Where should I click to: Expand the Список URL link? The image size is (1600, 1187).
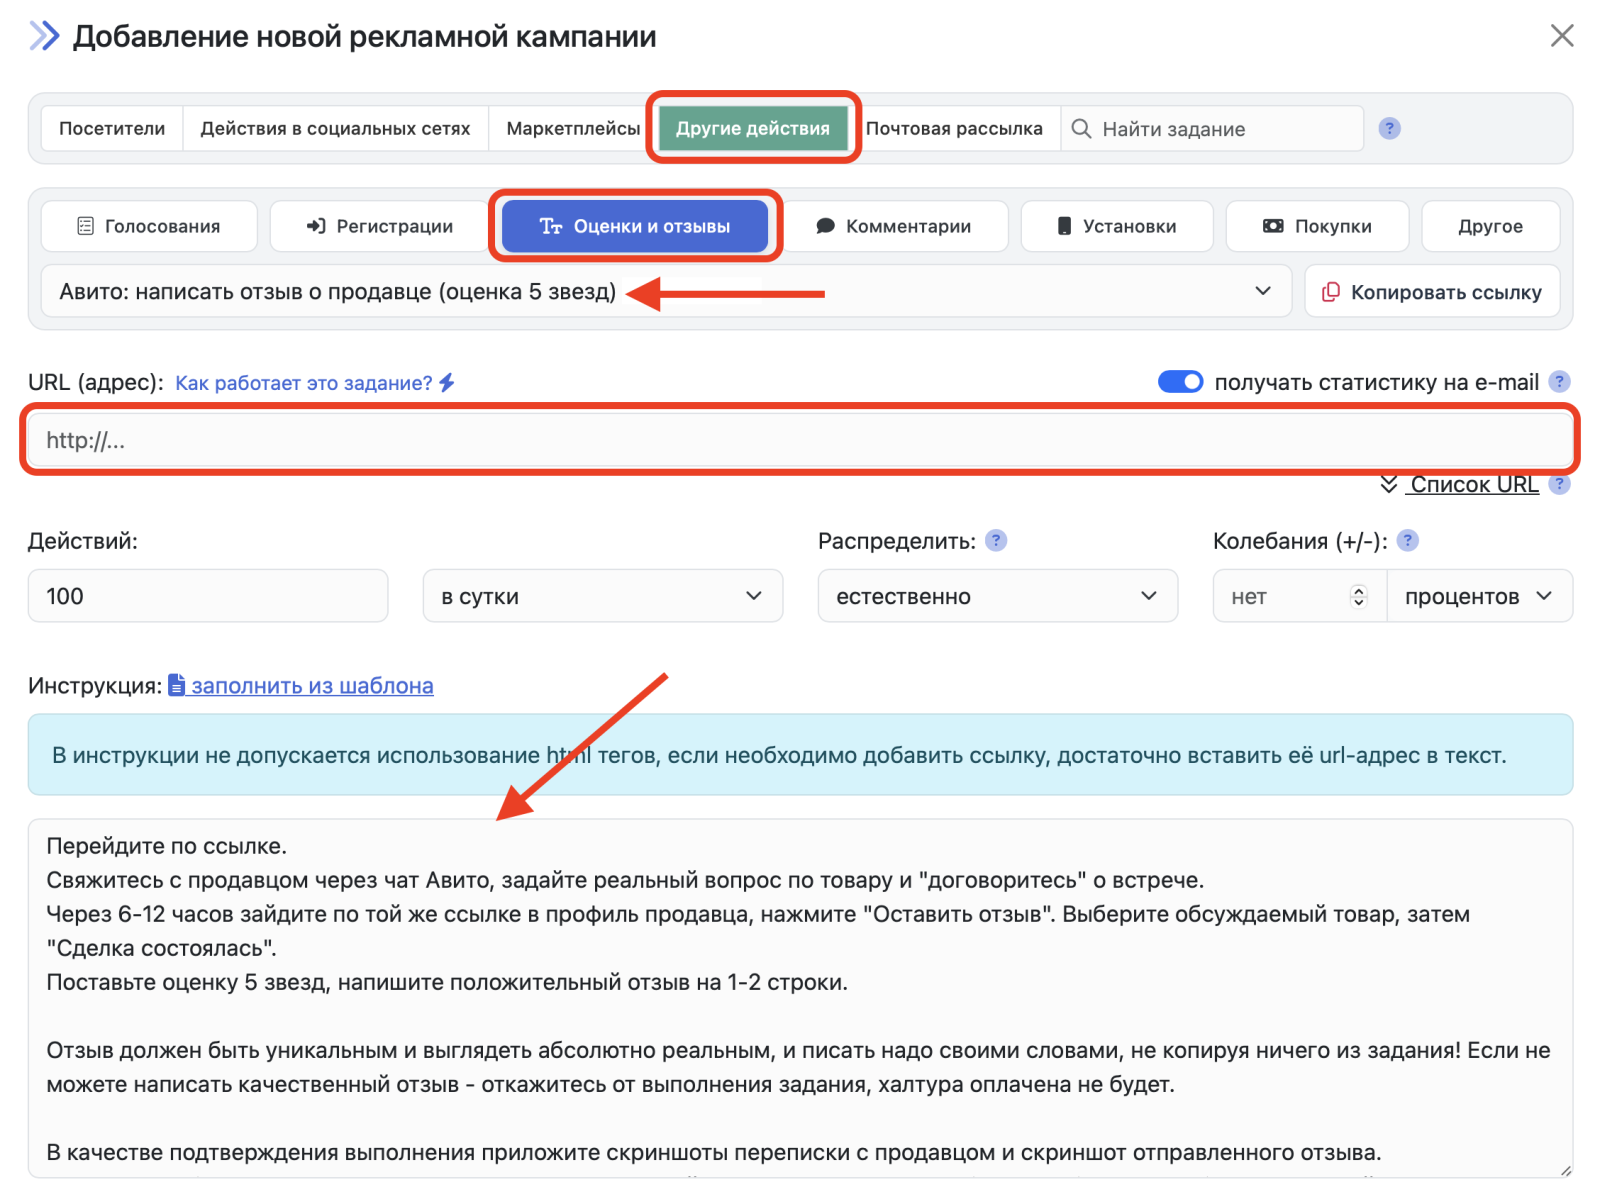pos(1473,485)
